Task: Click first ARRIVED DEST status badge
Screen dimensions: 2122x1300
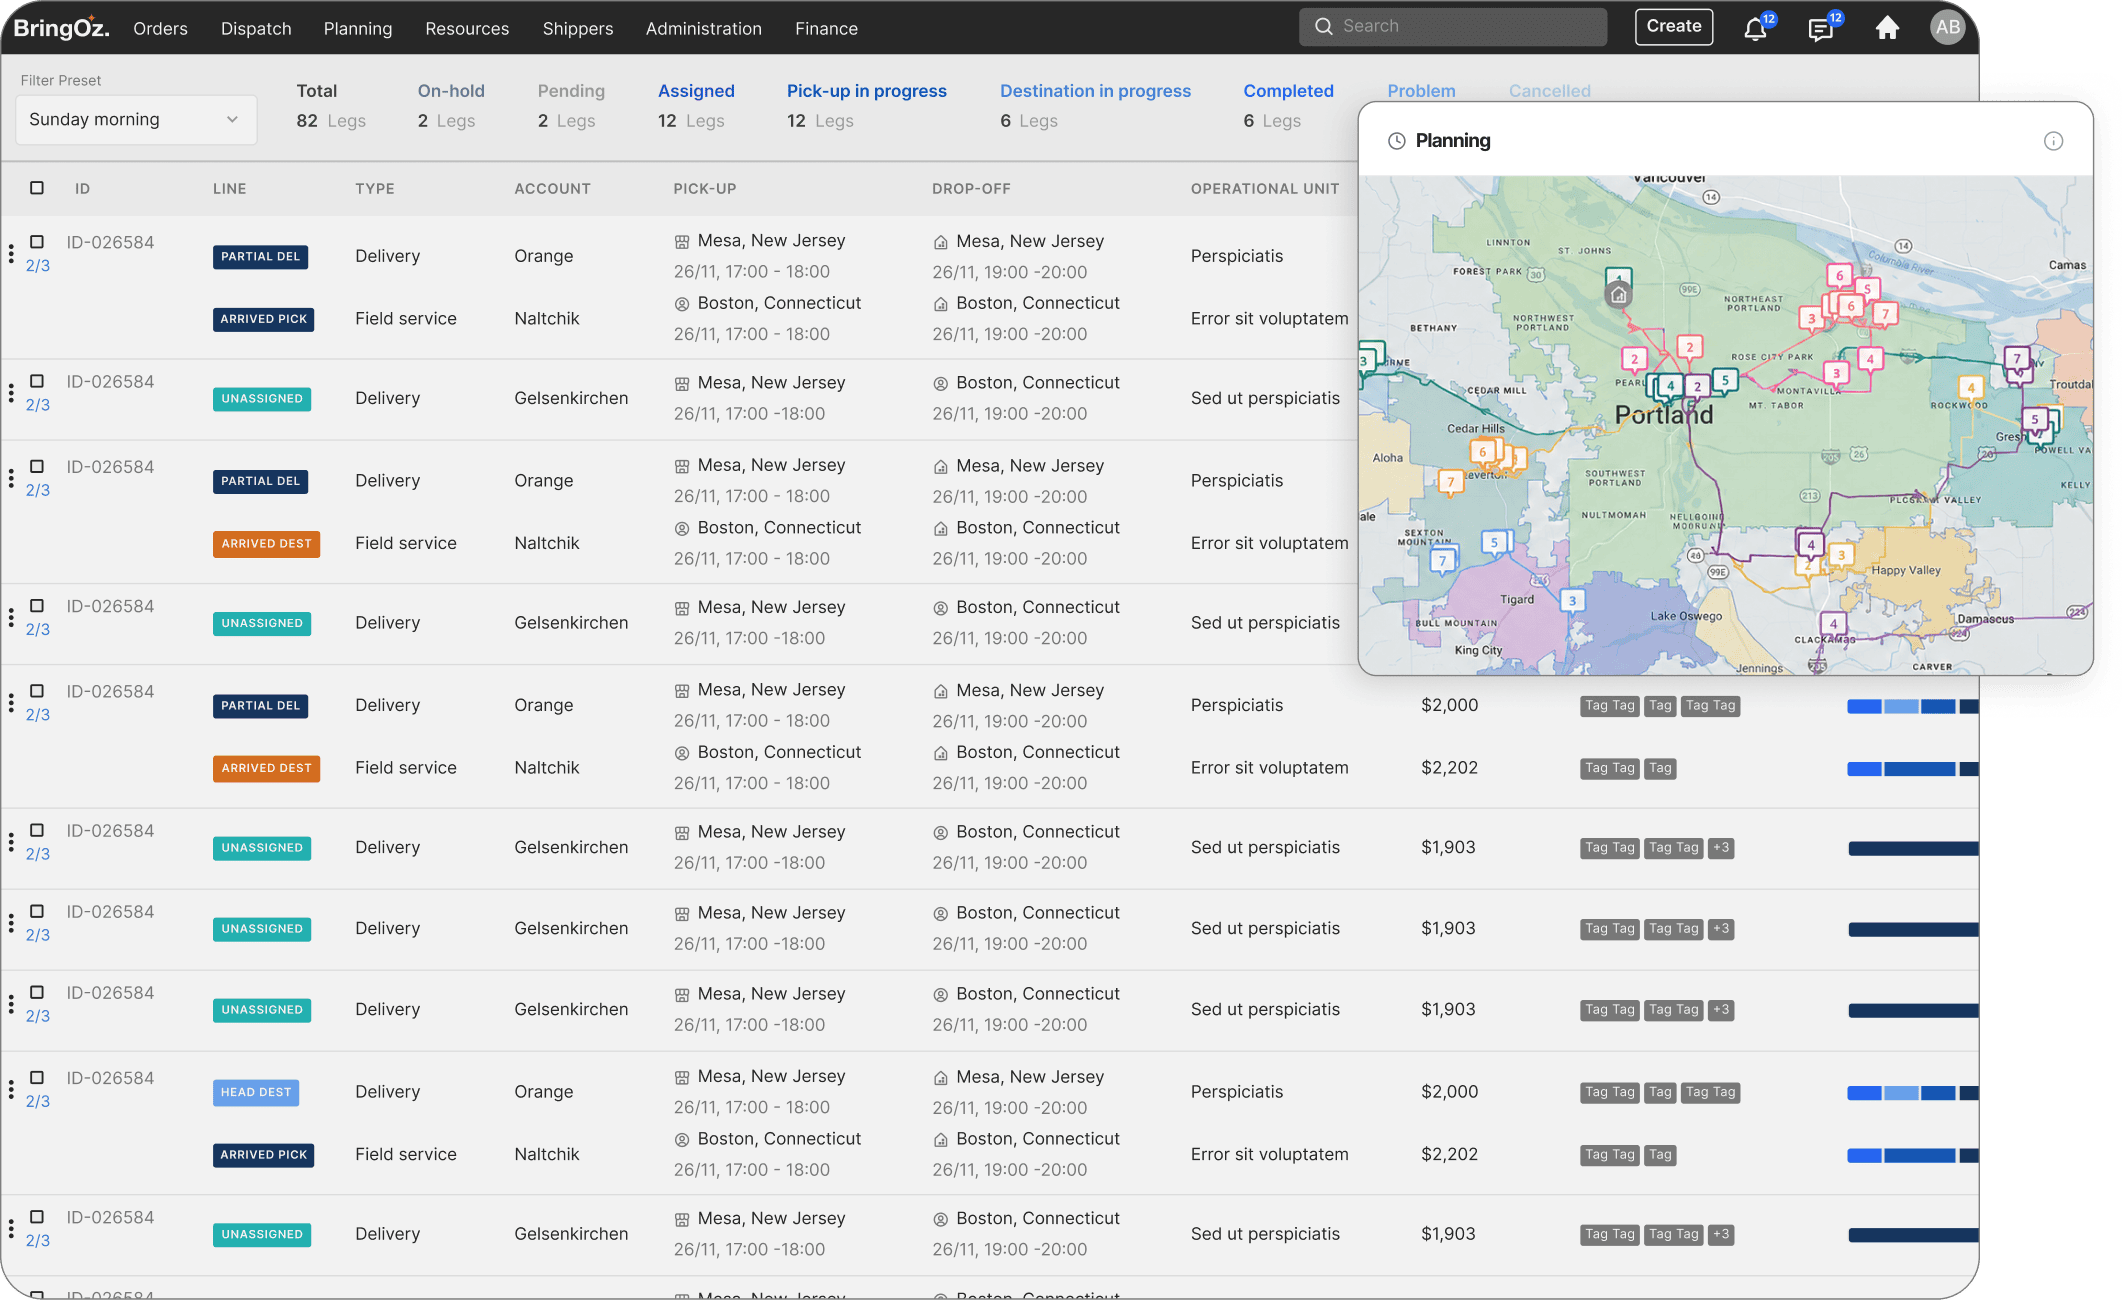Action: click(266, 544)
